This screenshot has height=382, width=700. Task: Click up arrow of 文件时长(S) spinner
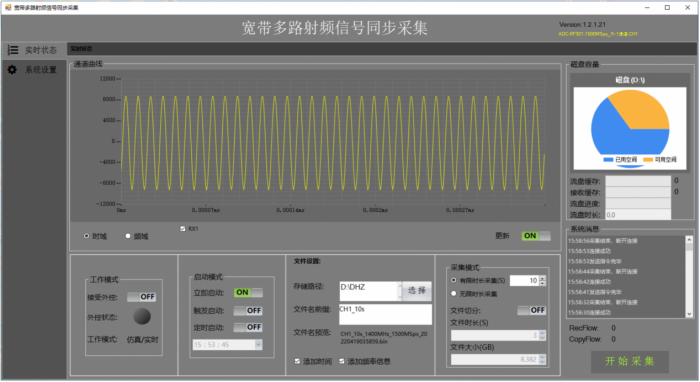point(542,333)
